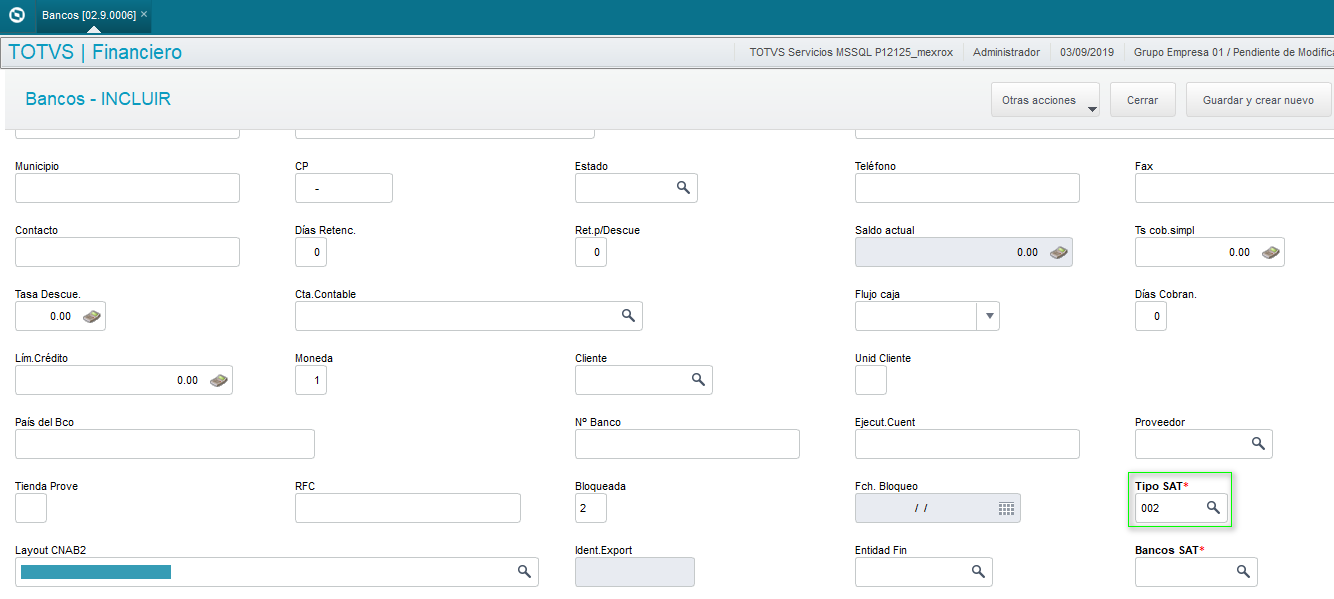Open the Layout CNAB2 lookup magnifier
The height and width of the screenshot is (599, 1334).
(x=524, y=572)
